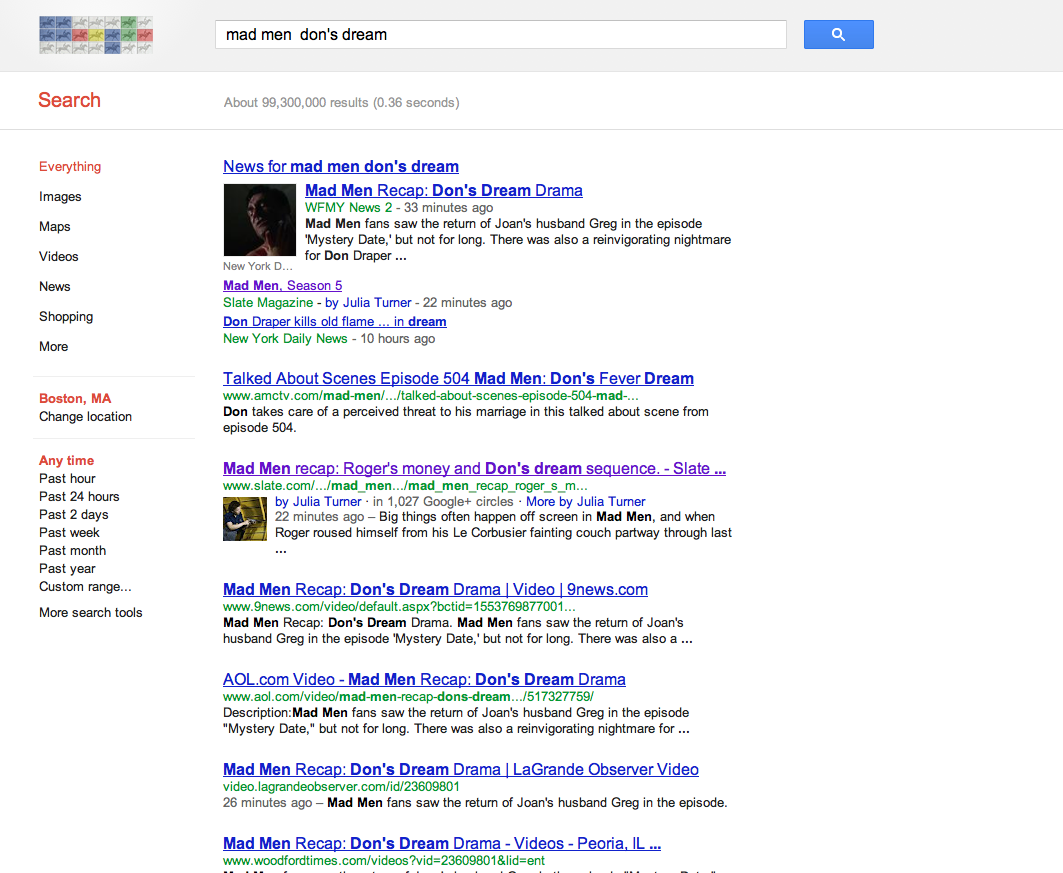The image size is (1063, 873).
Task: Expand More search tools
Action: [90, 613]
